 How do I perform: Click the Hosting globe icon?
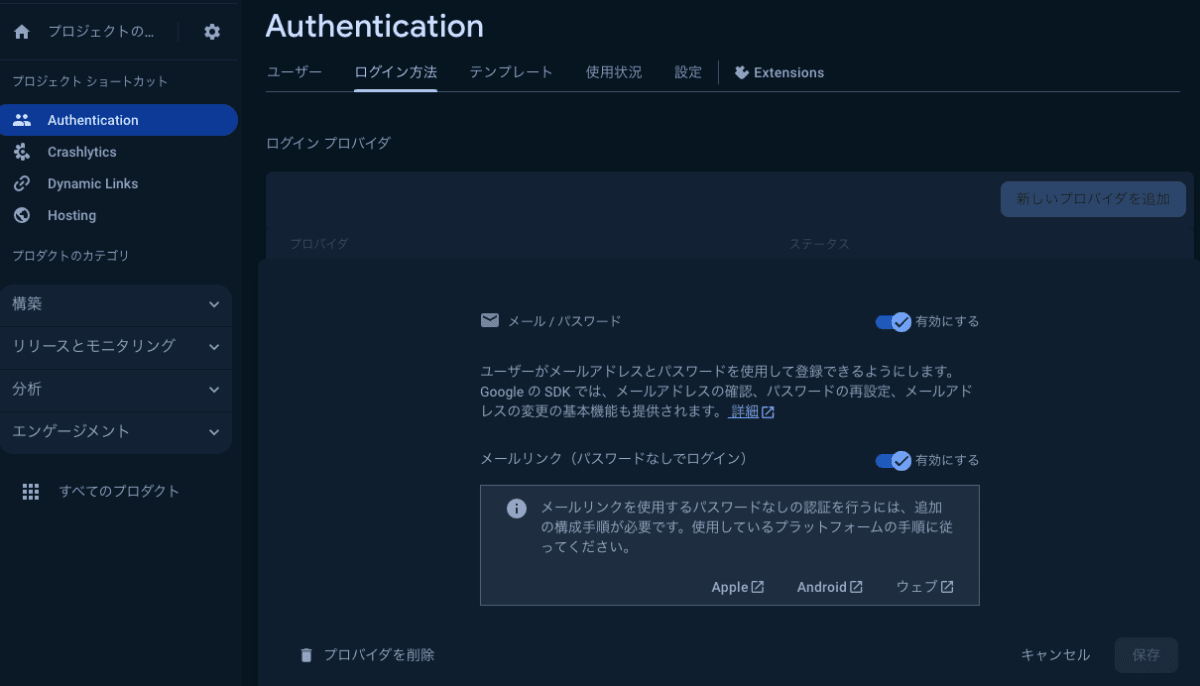[x=22, y=215]
